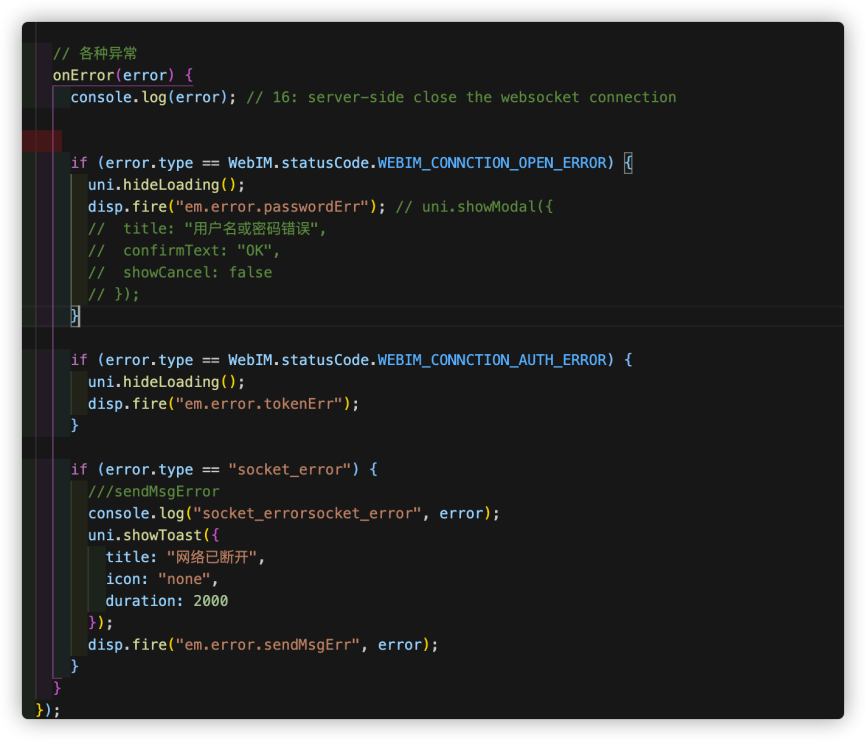Viewport: 866px width, 741px height.
Task: Click the commented showCancel: false line
Action: point(180,272)
